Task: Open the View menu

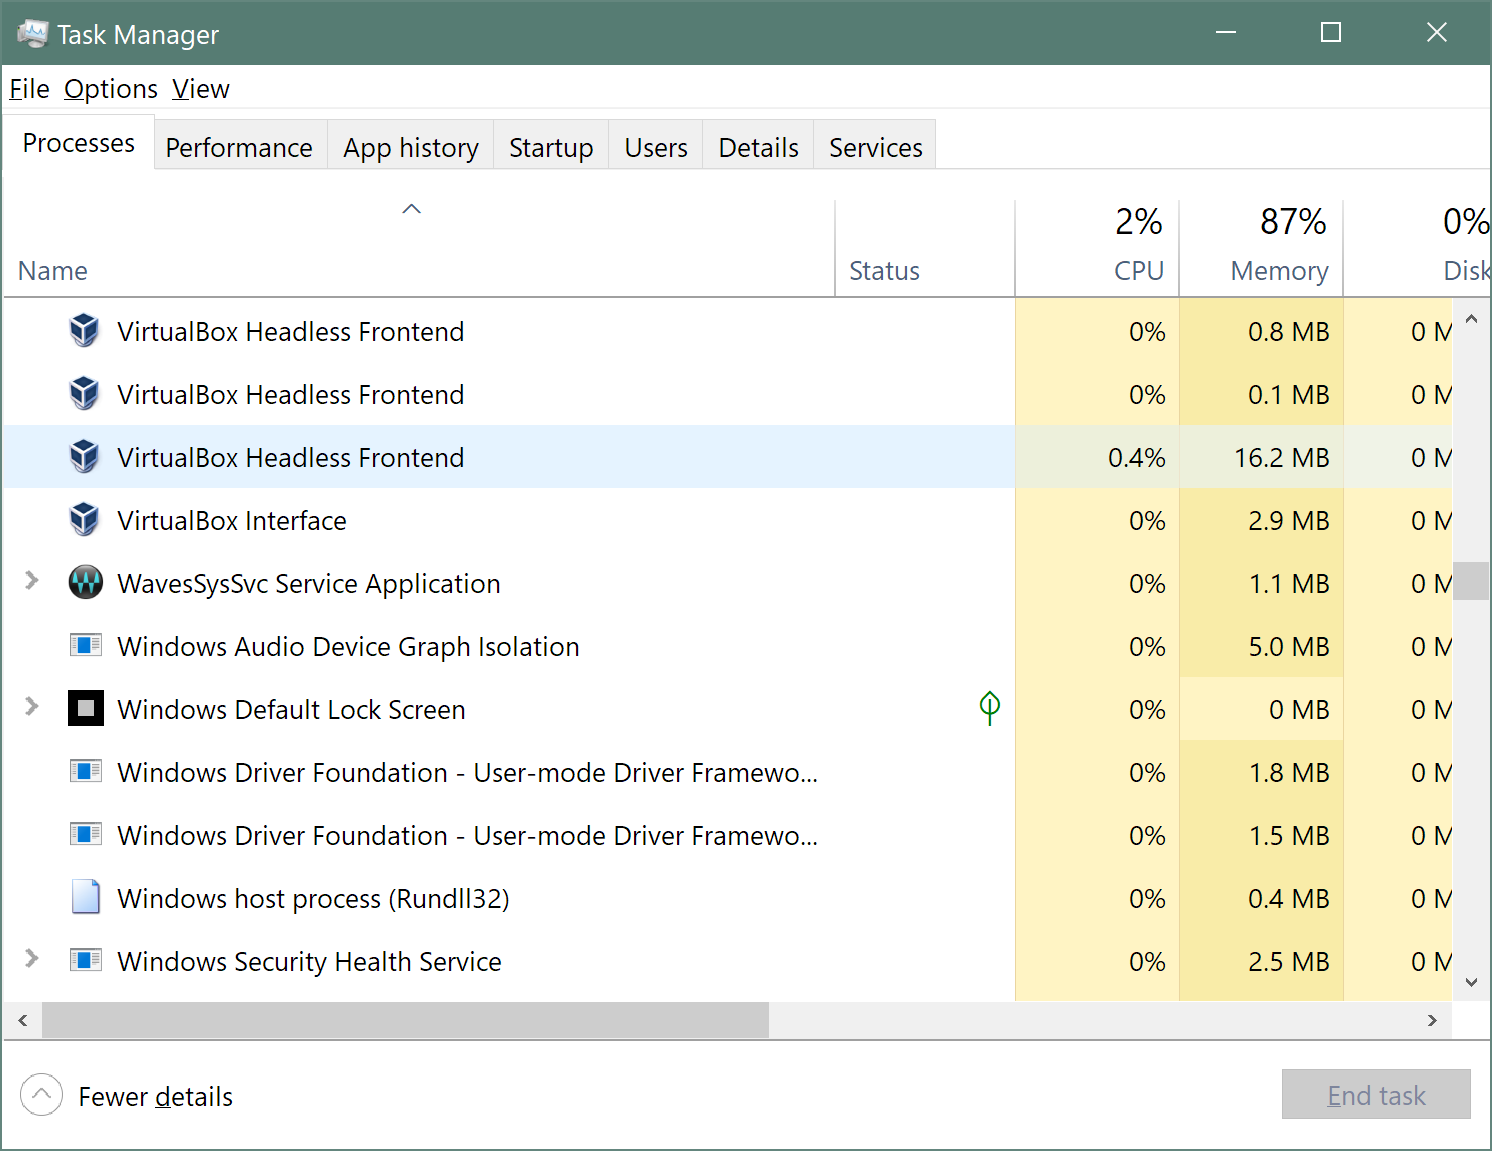Action: (x=201, y=89)
